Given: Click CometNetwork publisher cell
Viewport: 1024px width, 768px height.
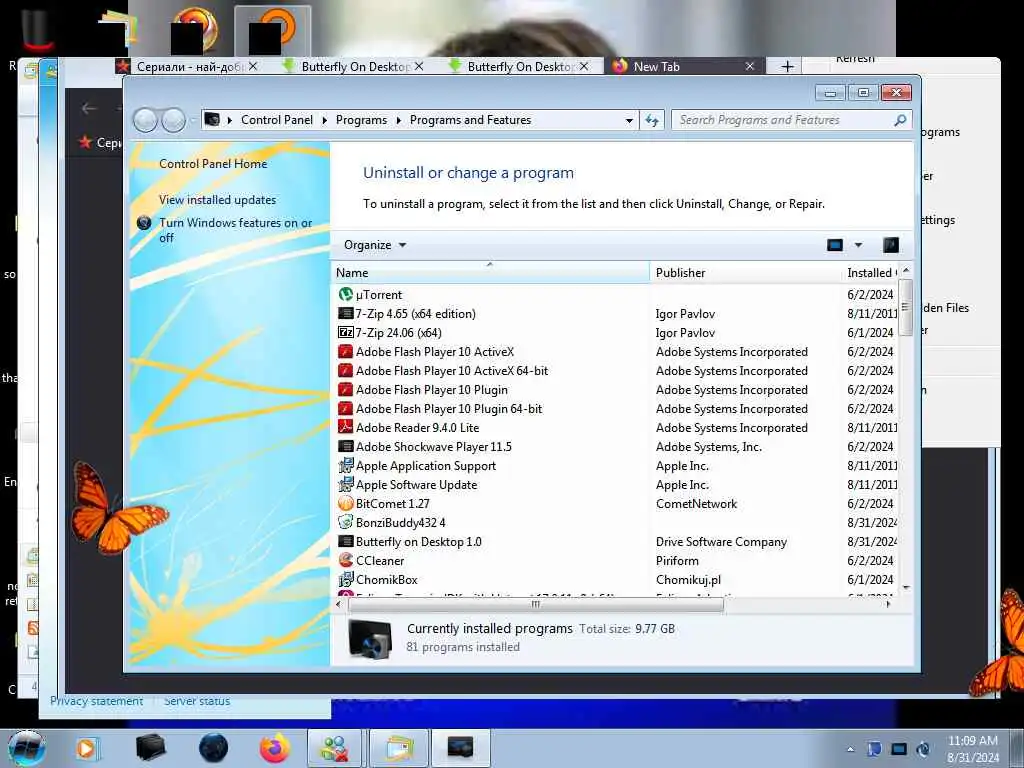Looking at the screenshot, I should coord(696,504).
